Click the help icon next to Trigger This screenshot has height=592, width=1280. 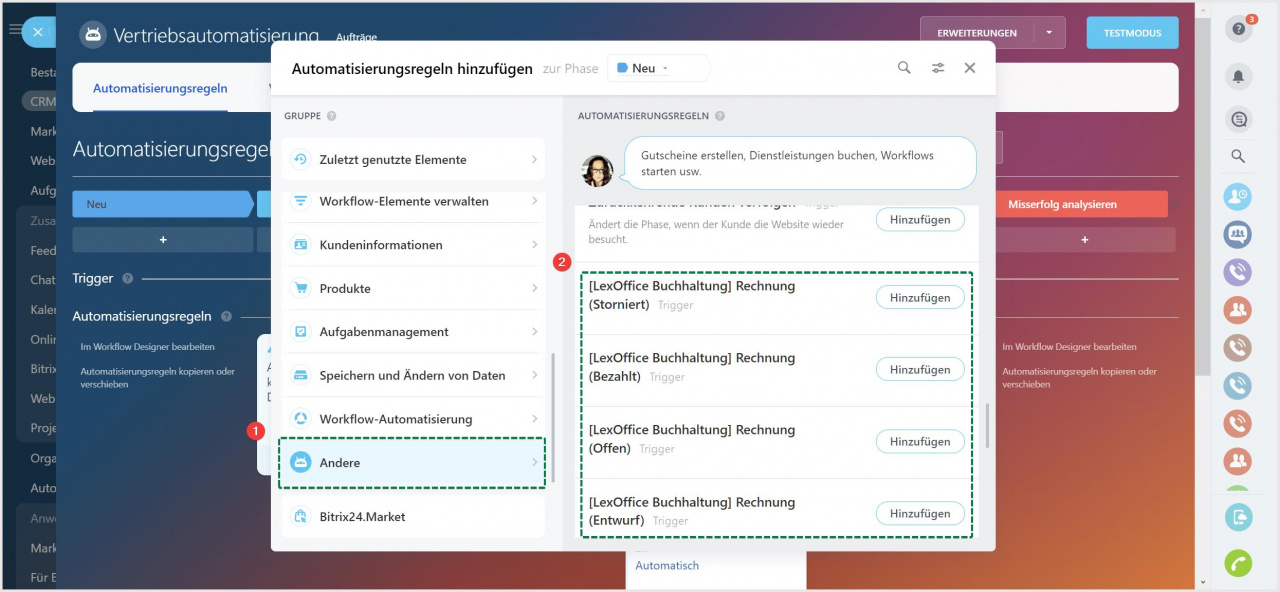127,278
